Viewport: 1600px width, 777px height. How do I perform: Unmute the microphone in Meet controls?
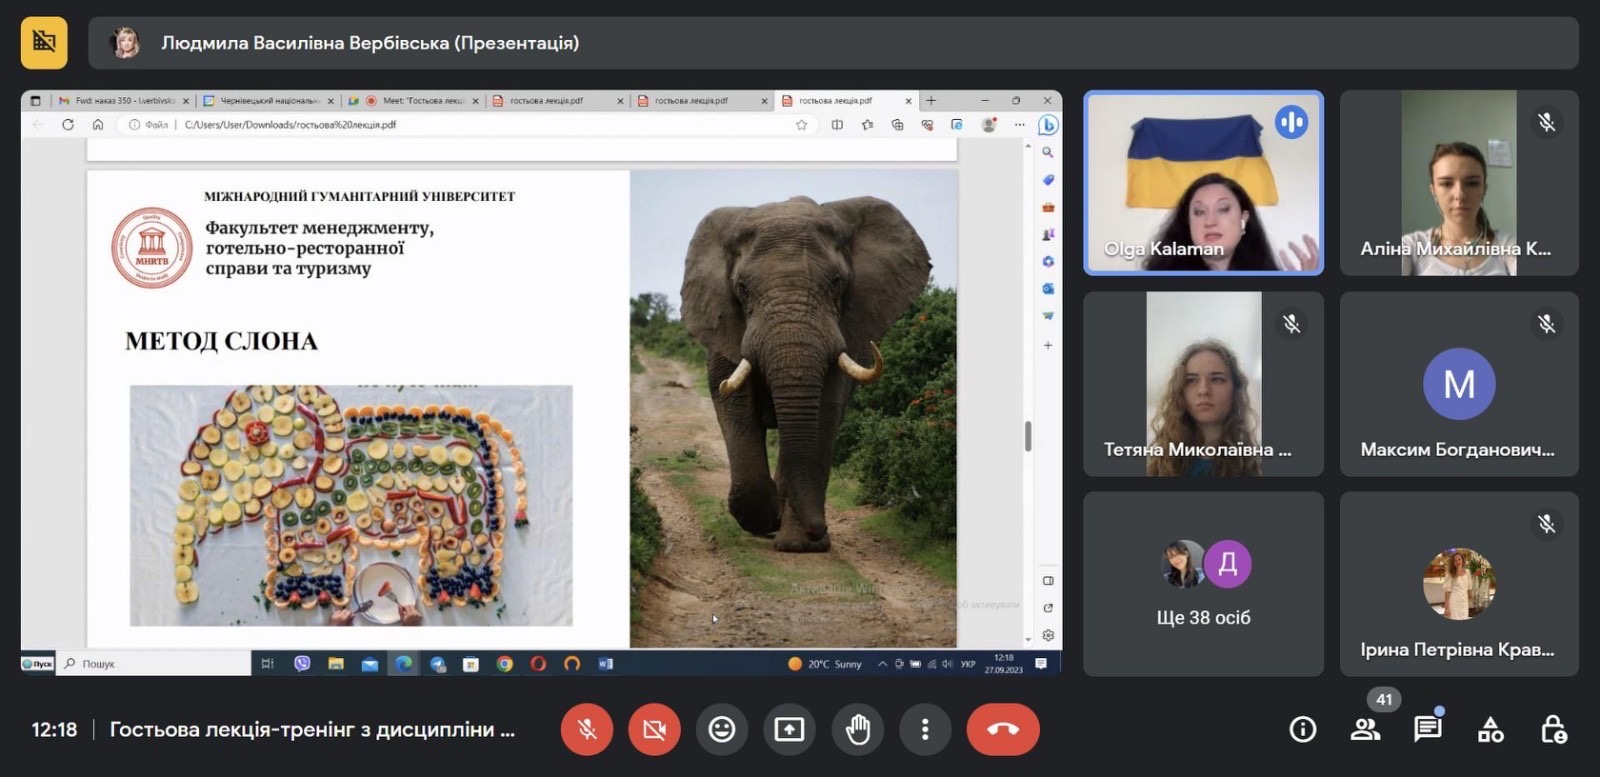(587, 730)
